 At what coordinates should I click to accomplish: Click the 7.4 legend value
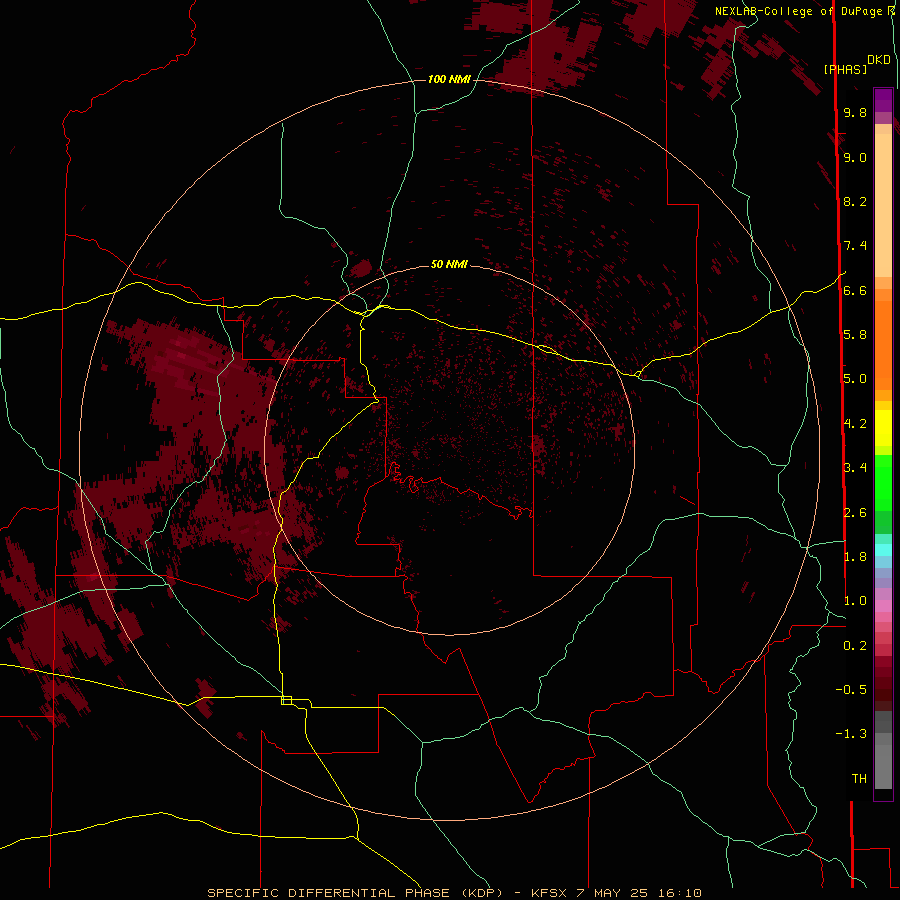(x=855, y=246)
